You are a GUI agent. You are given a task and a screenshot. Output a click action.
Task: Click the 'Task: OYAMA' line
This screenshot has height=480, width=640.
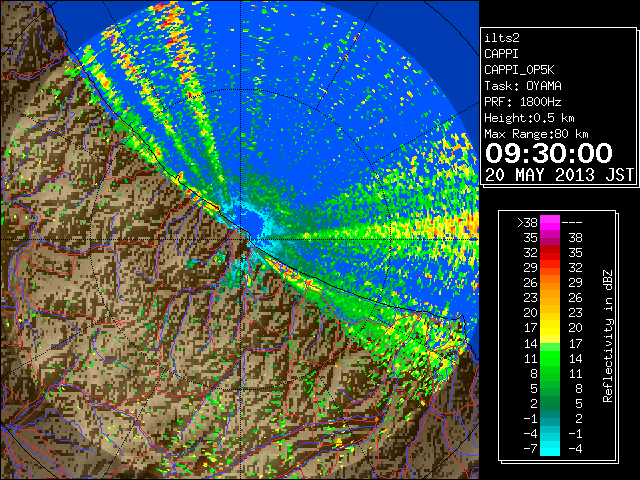pyautogui.click(x=523, y=86)
